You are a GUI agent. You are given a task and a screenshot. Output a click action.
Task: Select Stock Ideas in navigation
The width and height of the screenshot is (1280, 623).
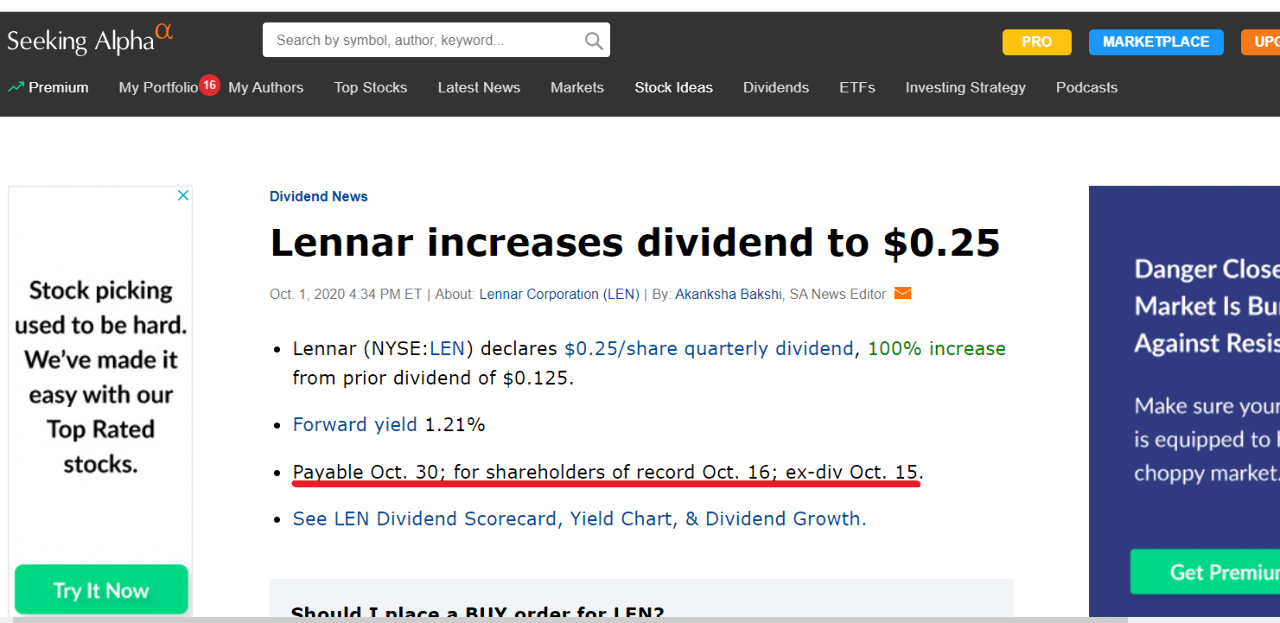(673, 88)
